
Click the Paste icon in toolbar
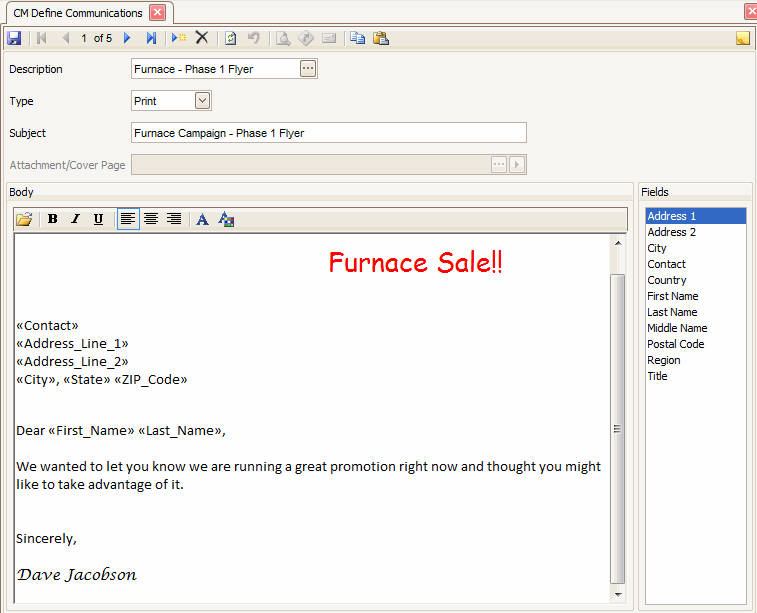[381, 38]
